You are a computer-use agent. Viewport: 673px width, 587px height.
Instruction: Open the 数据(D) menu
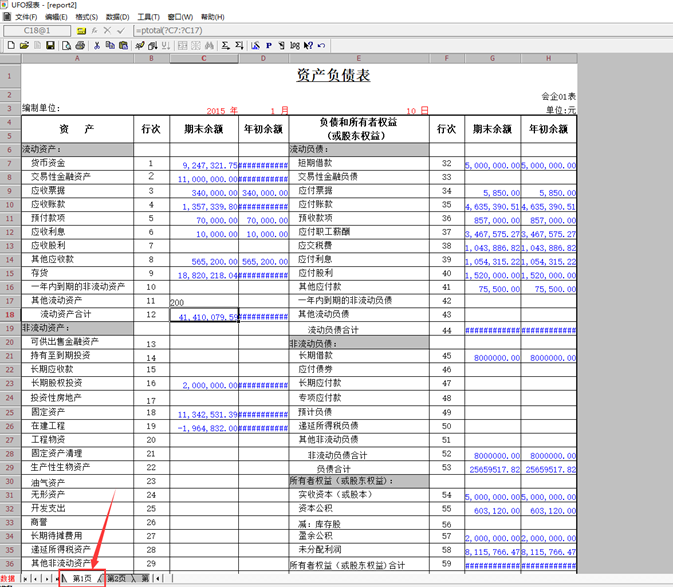pos(118,17)
